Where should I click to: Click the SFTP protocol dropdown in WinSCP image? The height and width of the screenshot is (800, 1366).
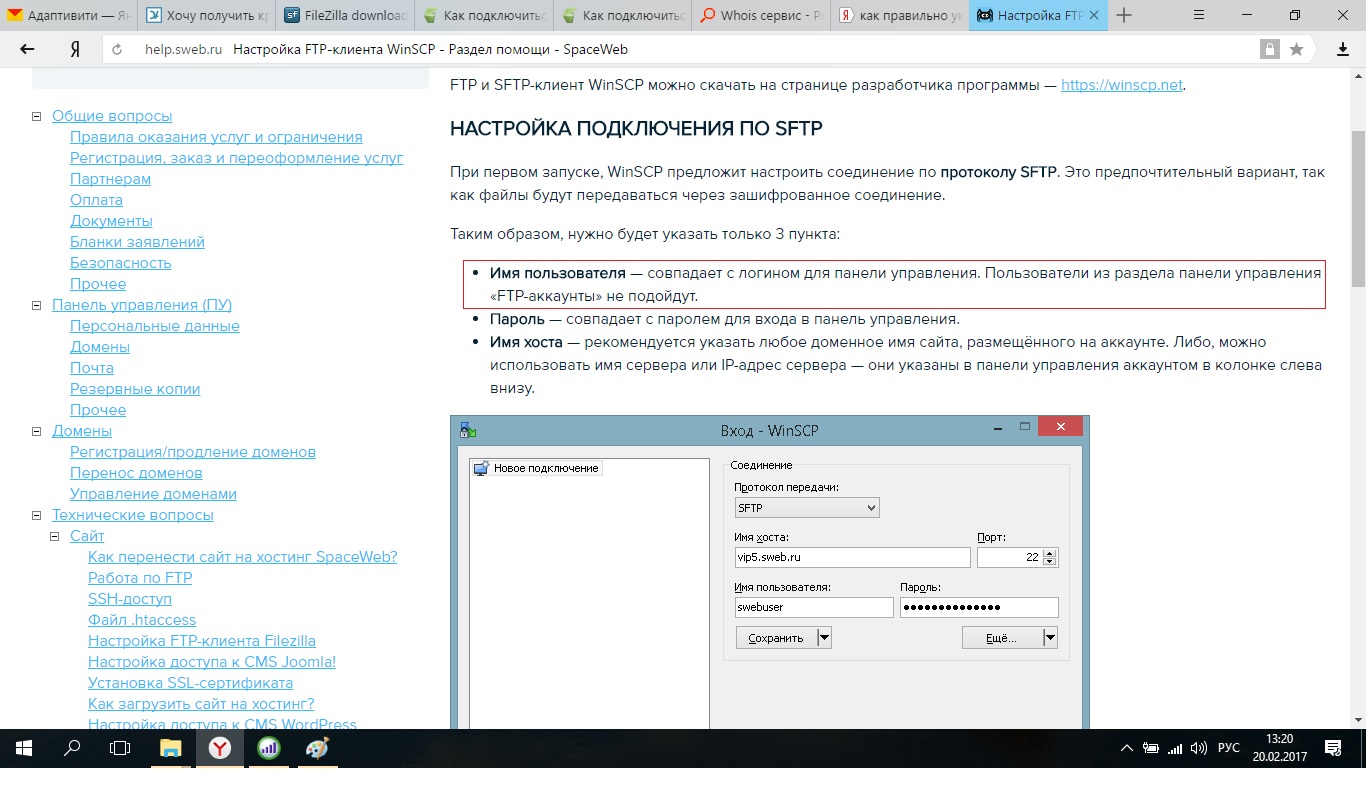coord(807,508)
